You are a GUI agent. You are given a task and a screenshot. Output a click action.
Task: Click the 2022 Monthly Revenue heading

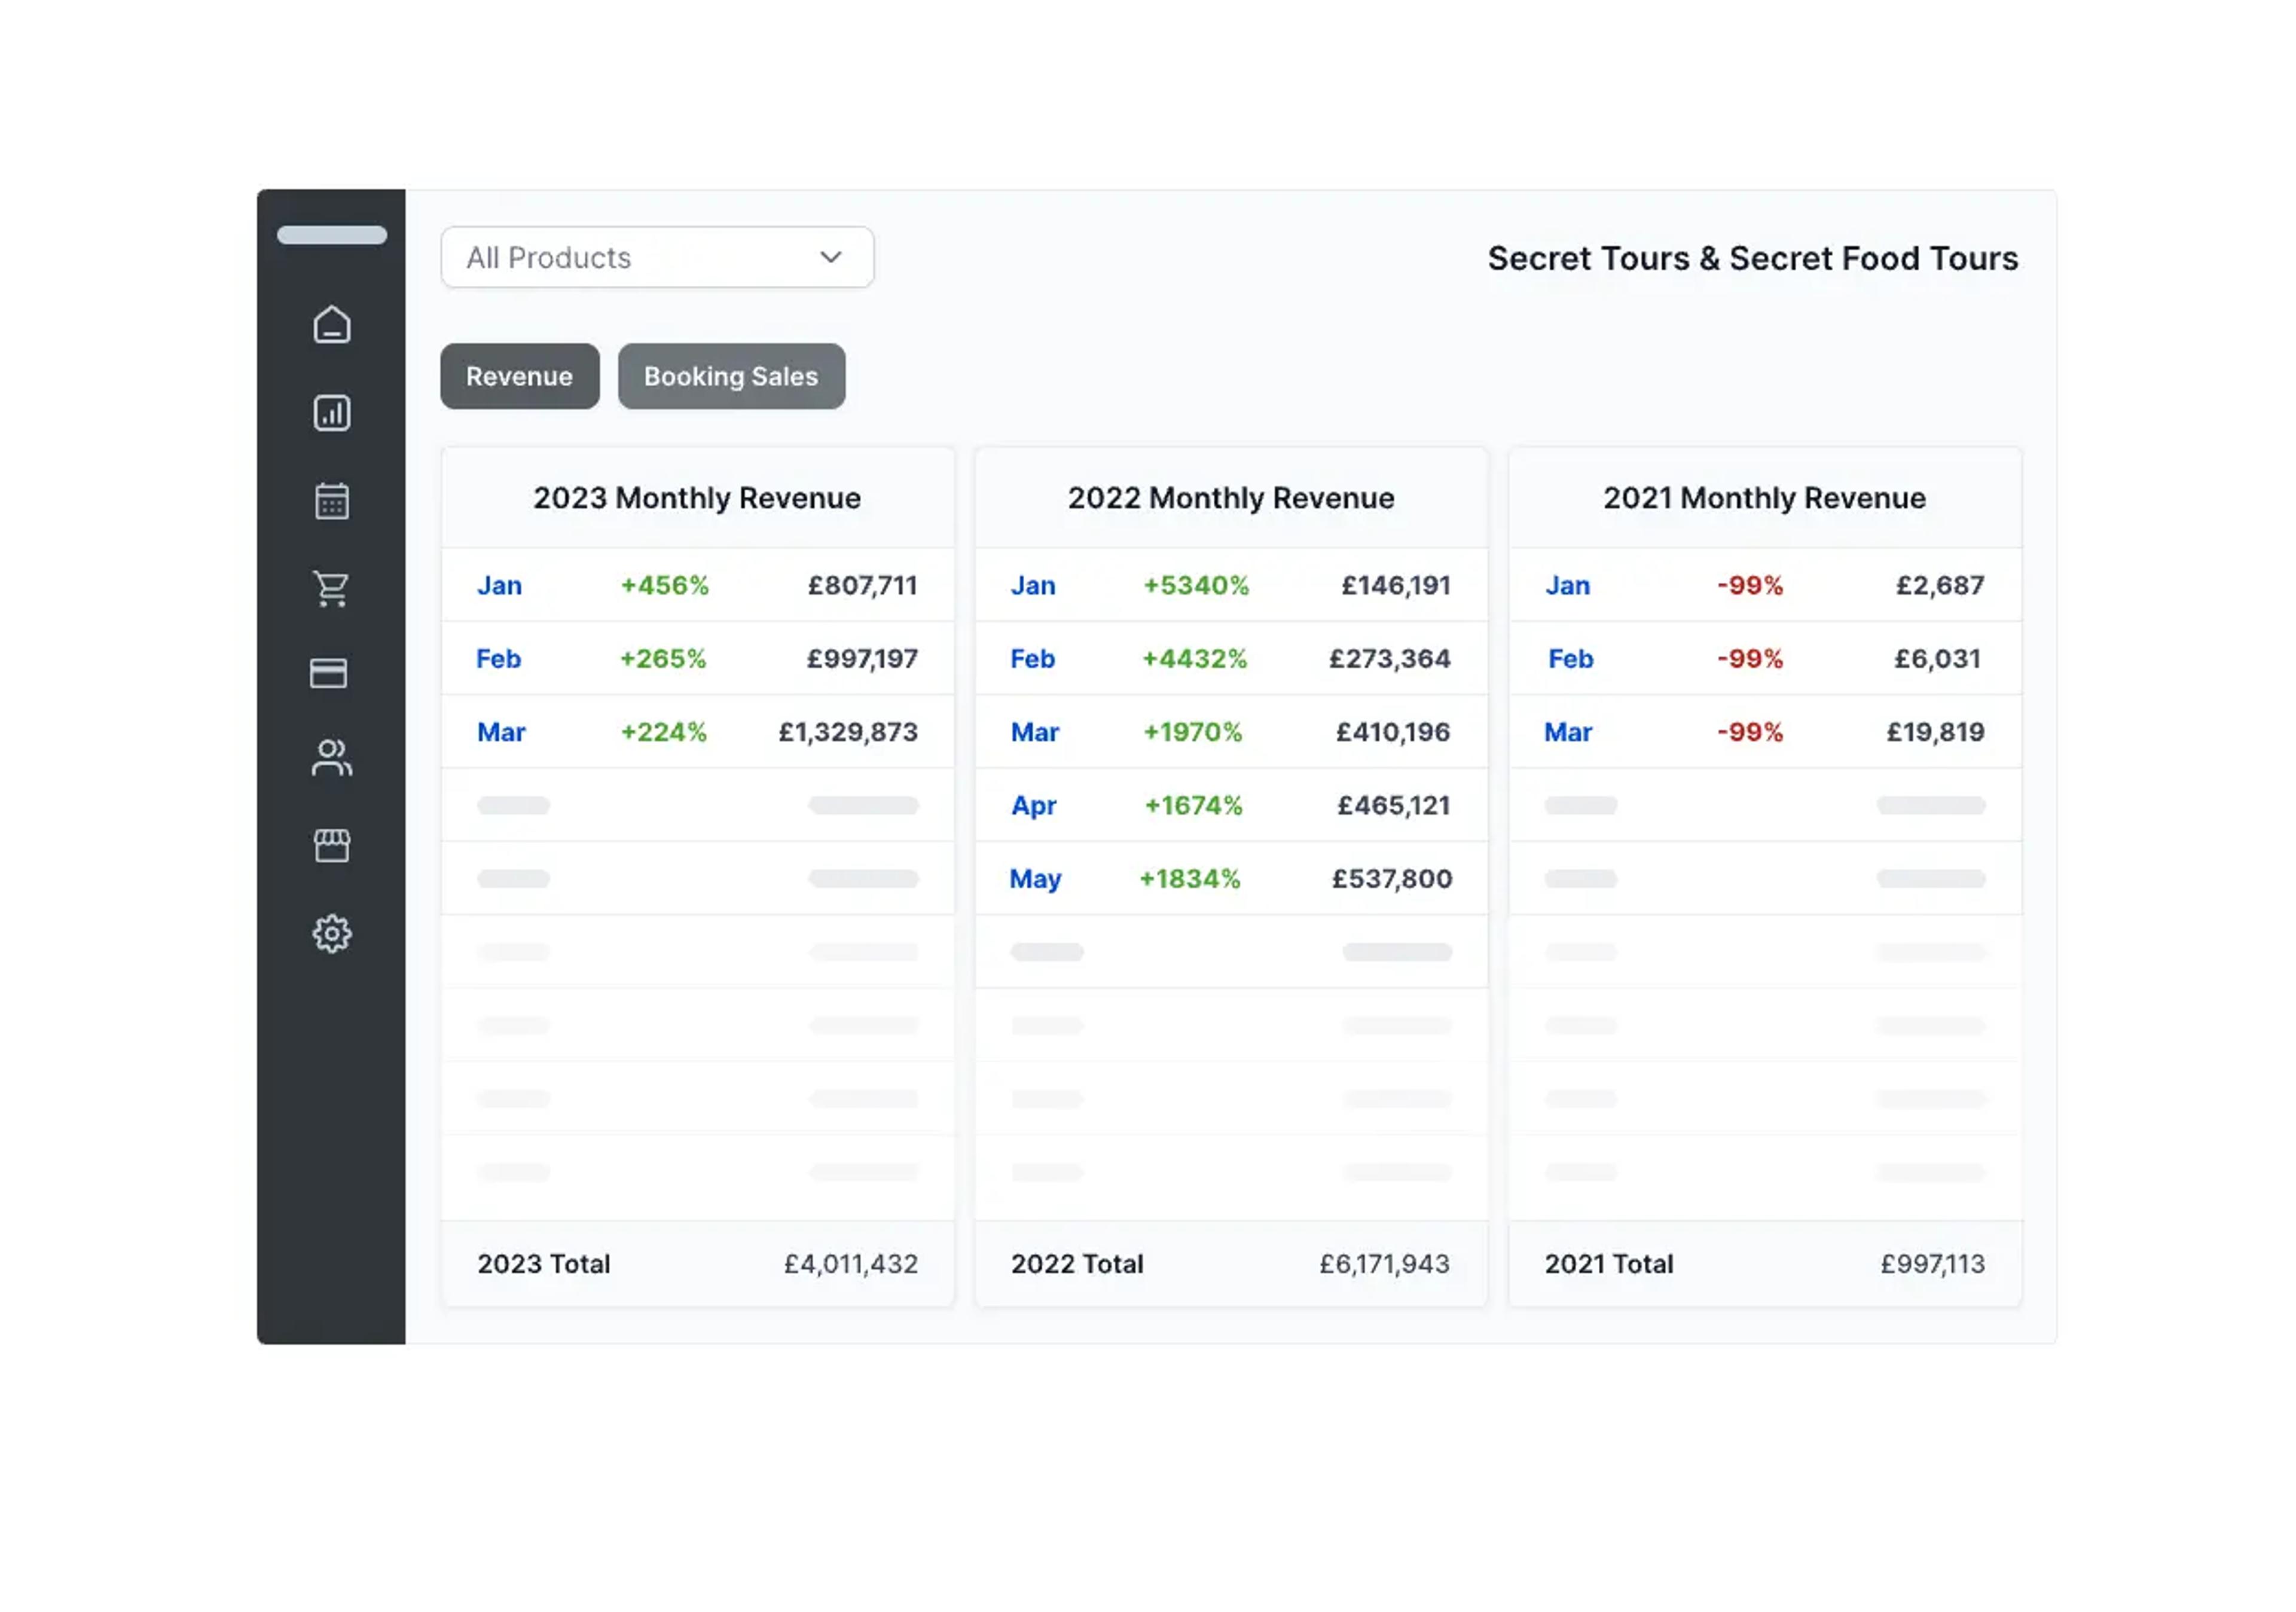1231,498
